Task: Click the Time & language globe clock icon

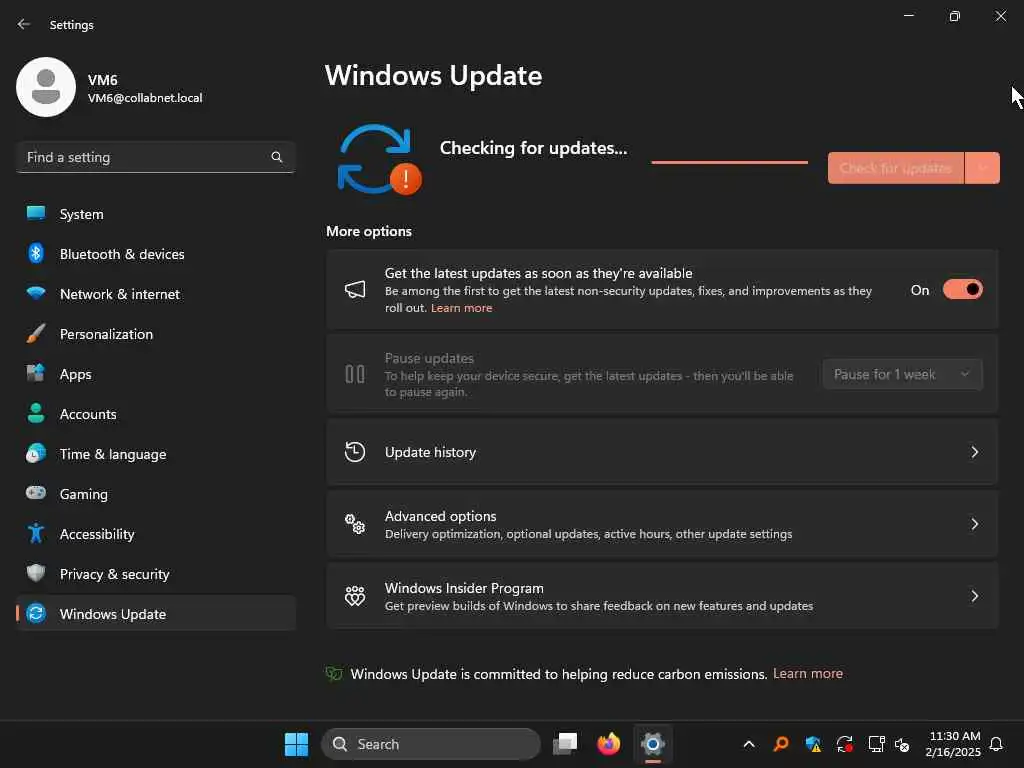Action: point(36,453)
